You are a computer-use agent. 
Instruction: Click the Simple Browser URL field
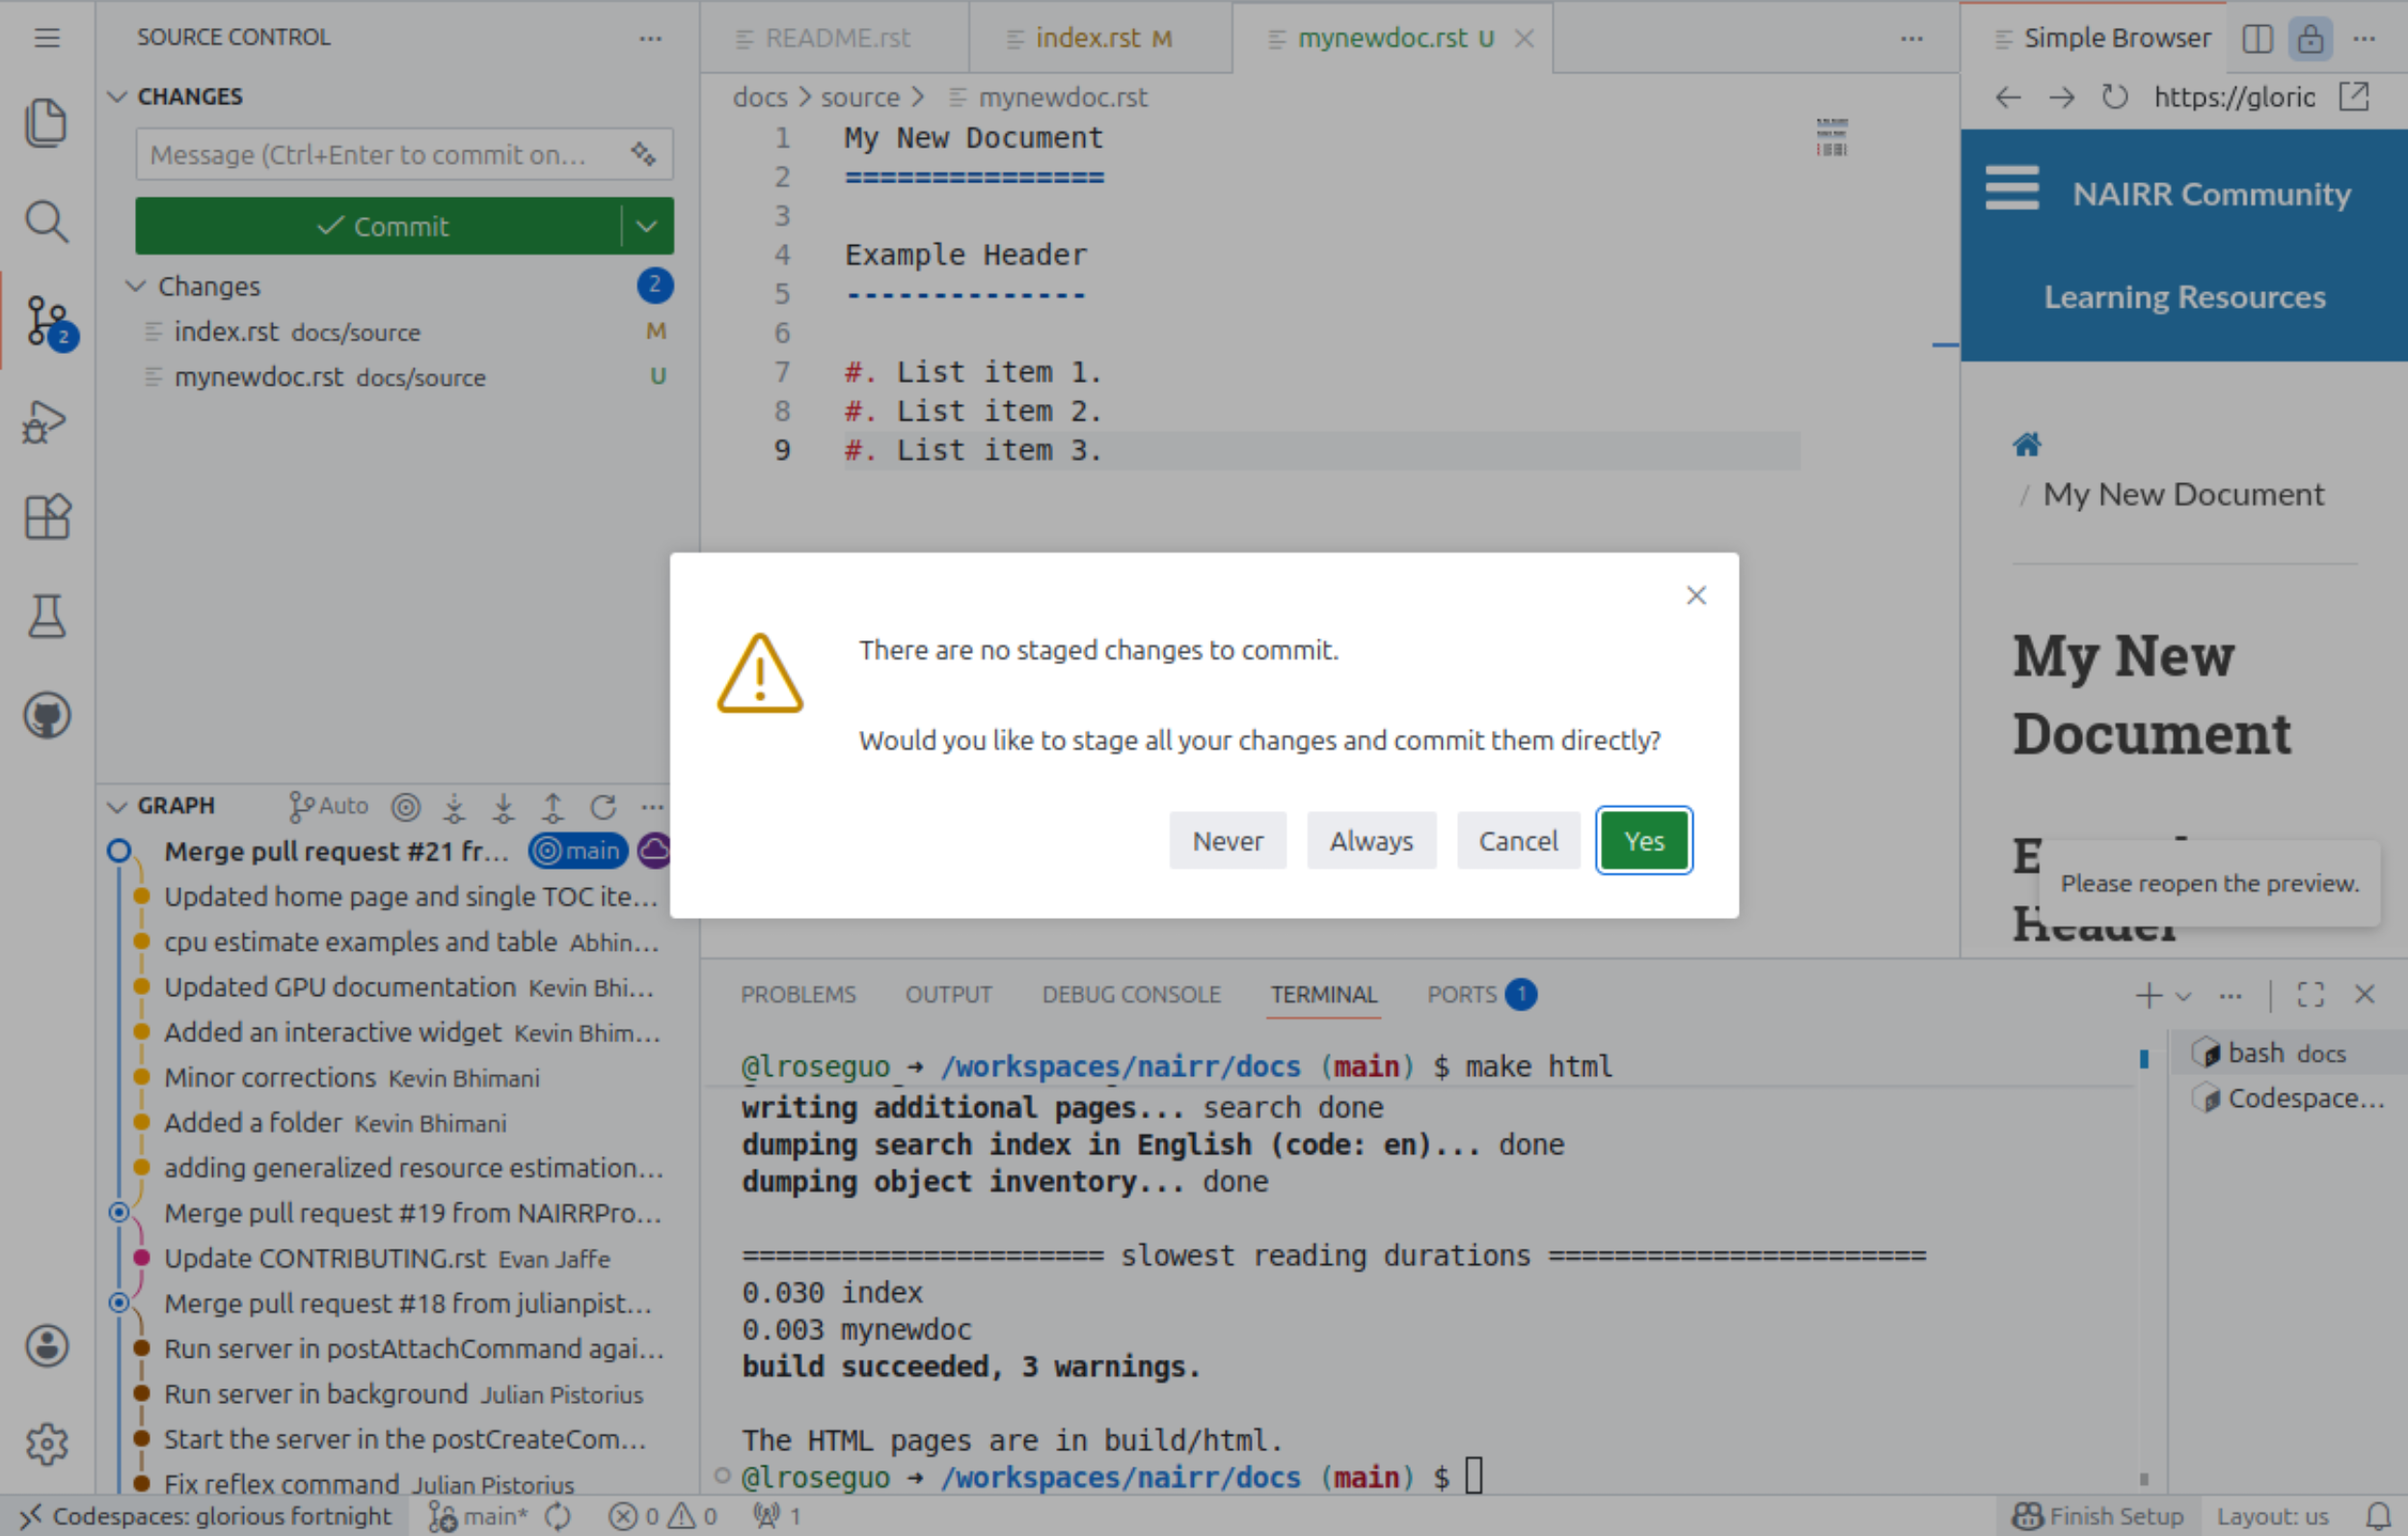coord(2234,97)
